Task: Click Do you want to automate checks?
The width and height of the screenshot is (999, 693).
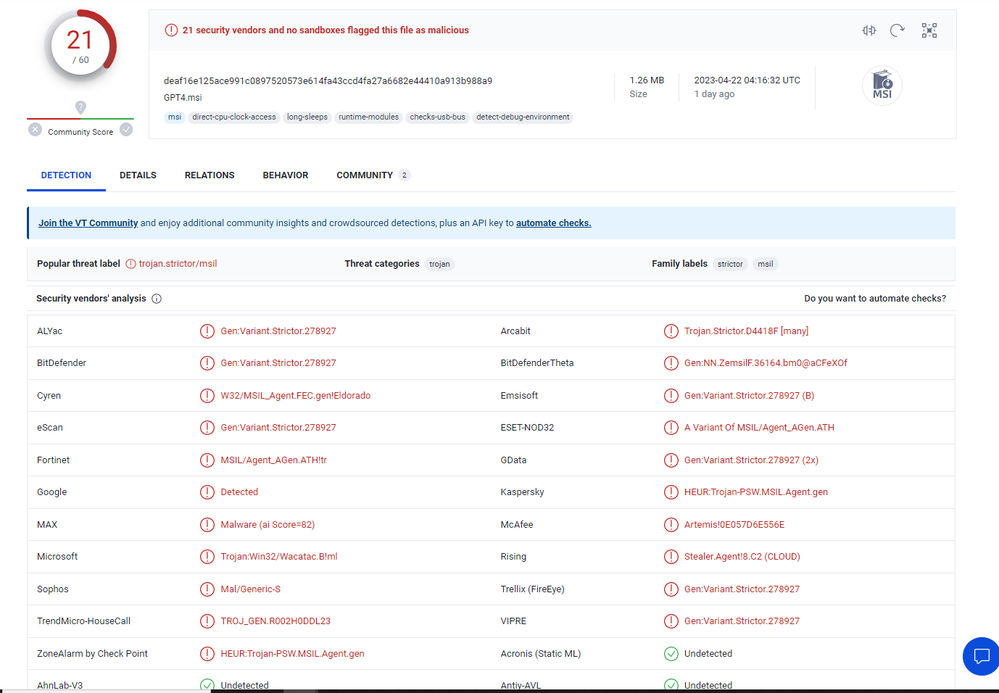Action: click(875, 299)
